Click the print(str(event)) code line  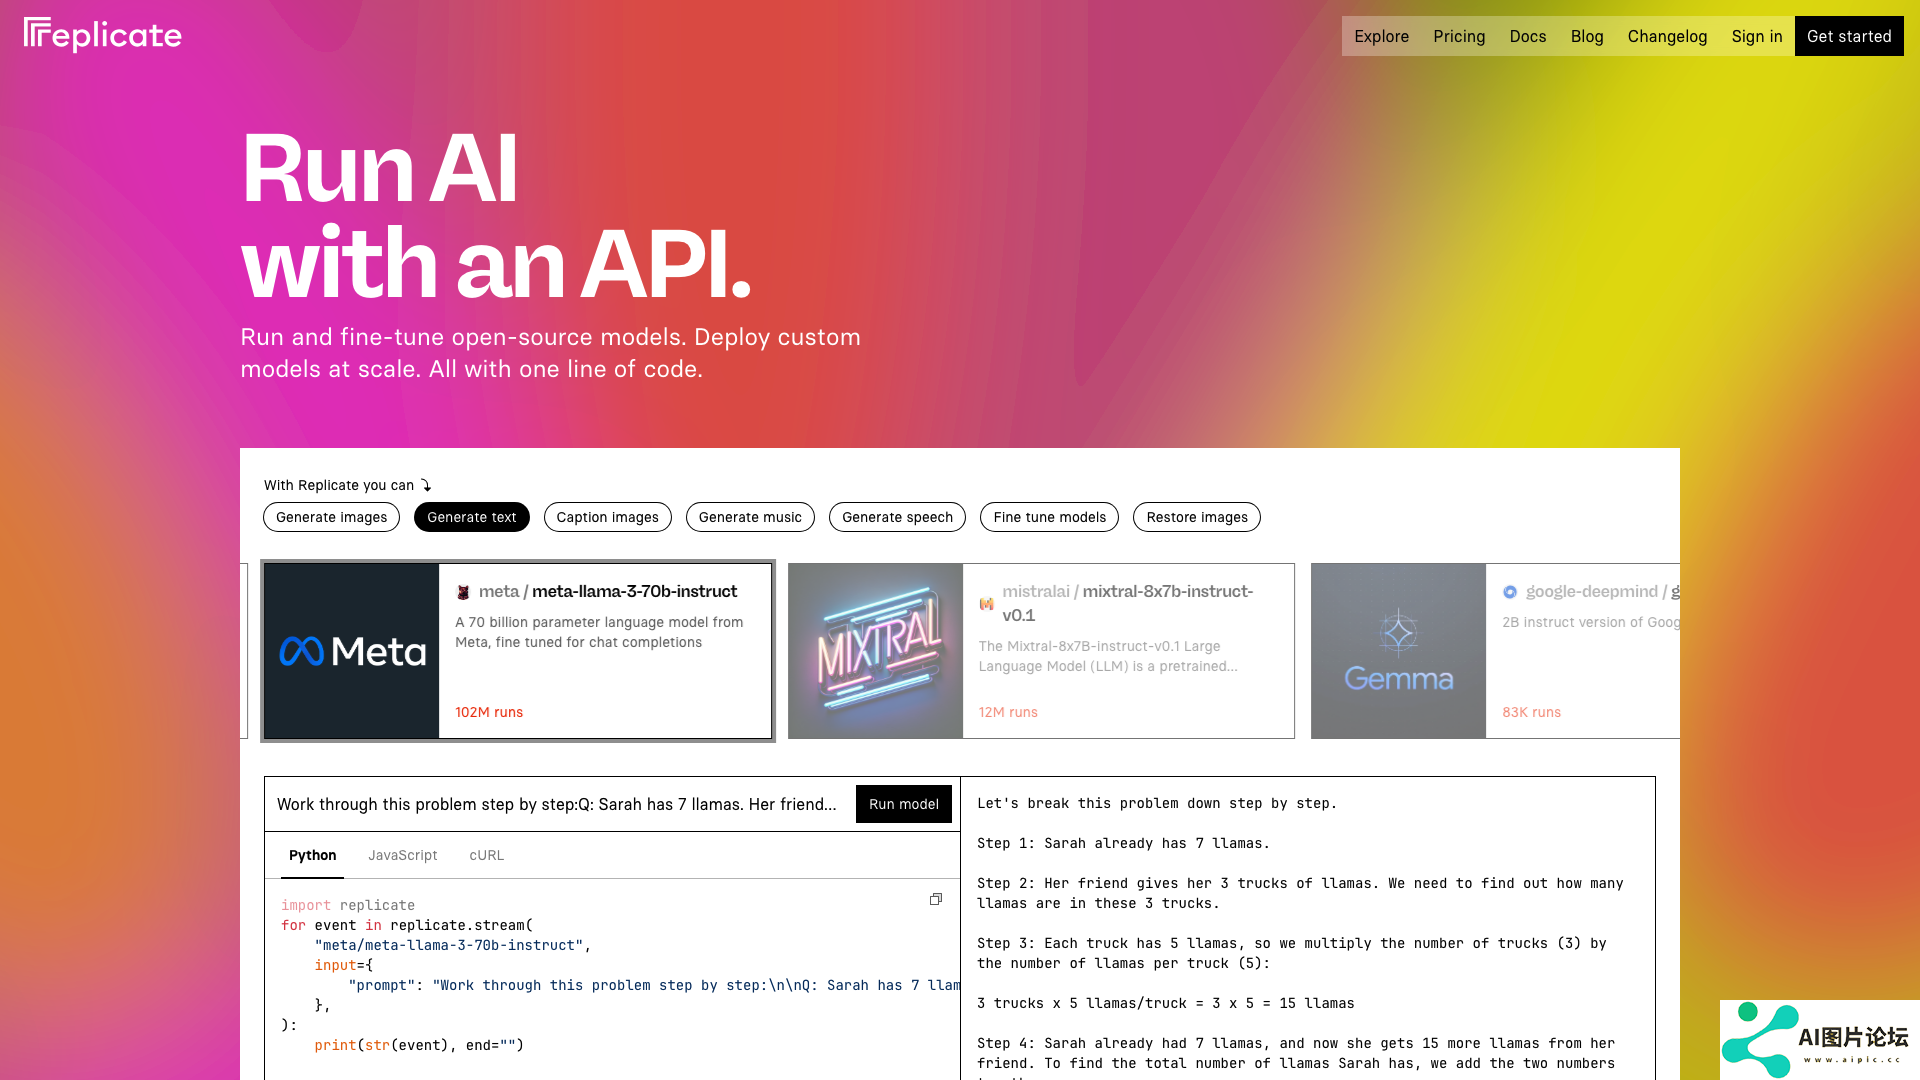(419, 1045)
